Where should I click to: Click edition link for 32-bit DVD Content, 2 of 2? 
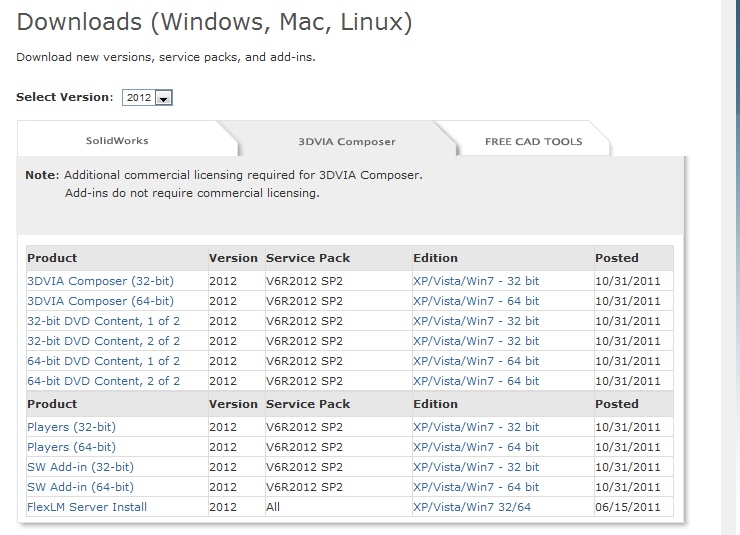(x=476, y=341)
